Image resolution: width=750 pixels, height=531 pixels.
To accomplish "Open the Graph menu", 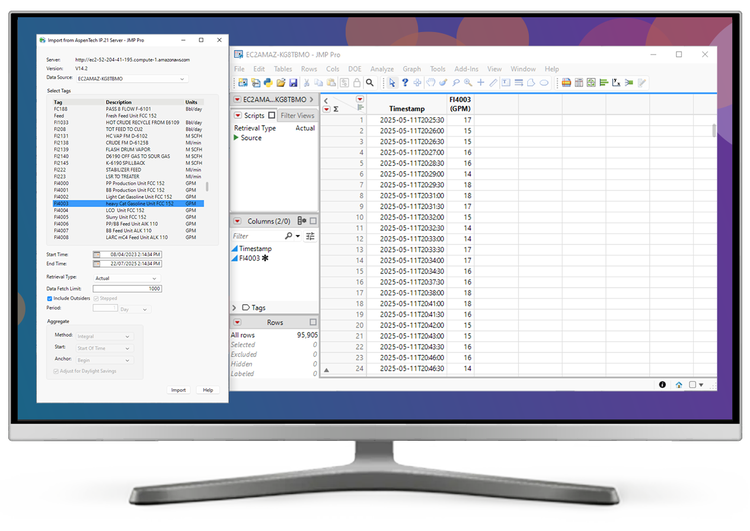I will coord(412,69).
